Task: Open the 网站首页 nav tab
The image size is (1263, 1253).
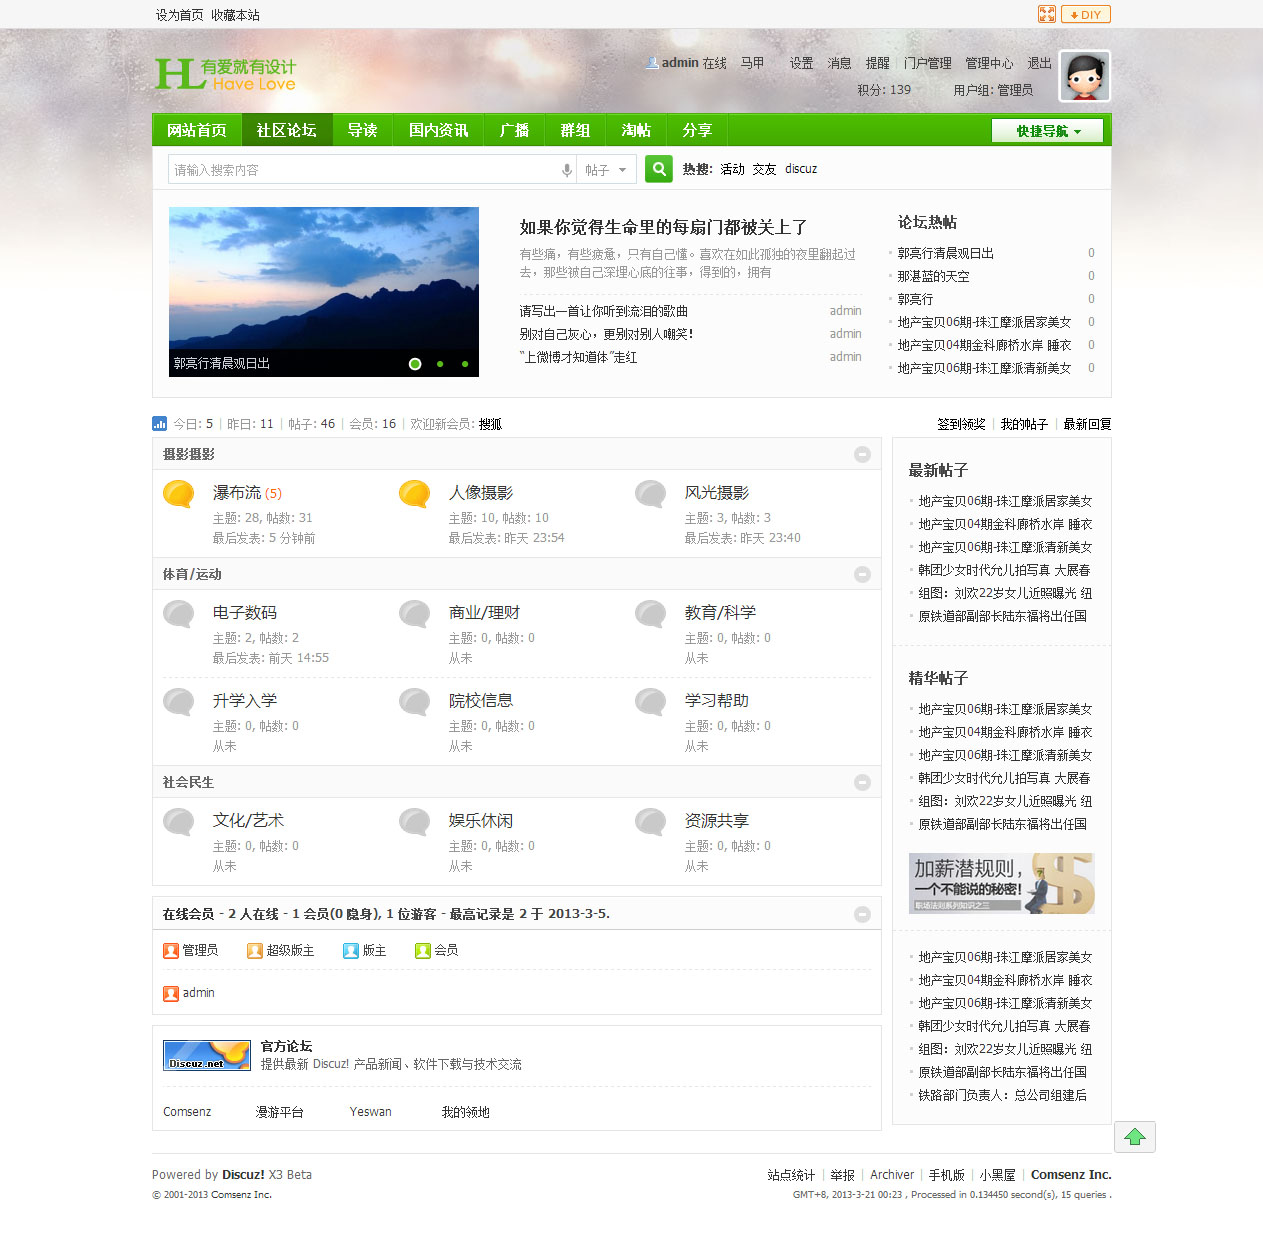Action: 197,130
